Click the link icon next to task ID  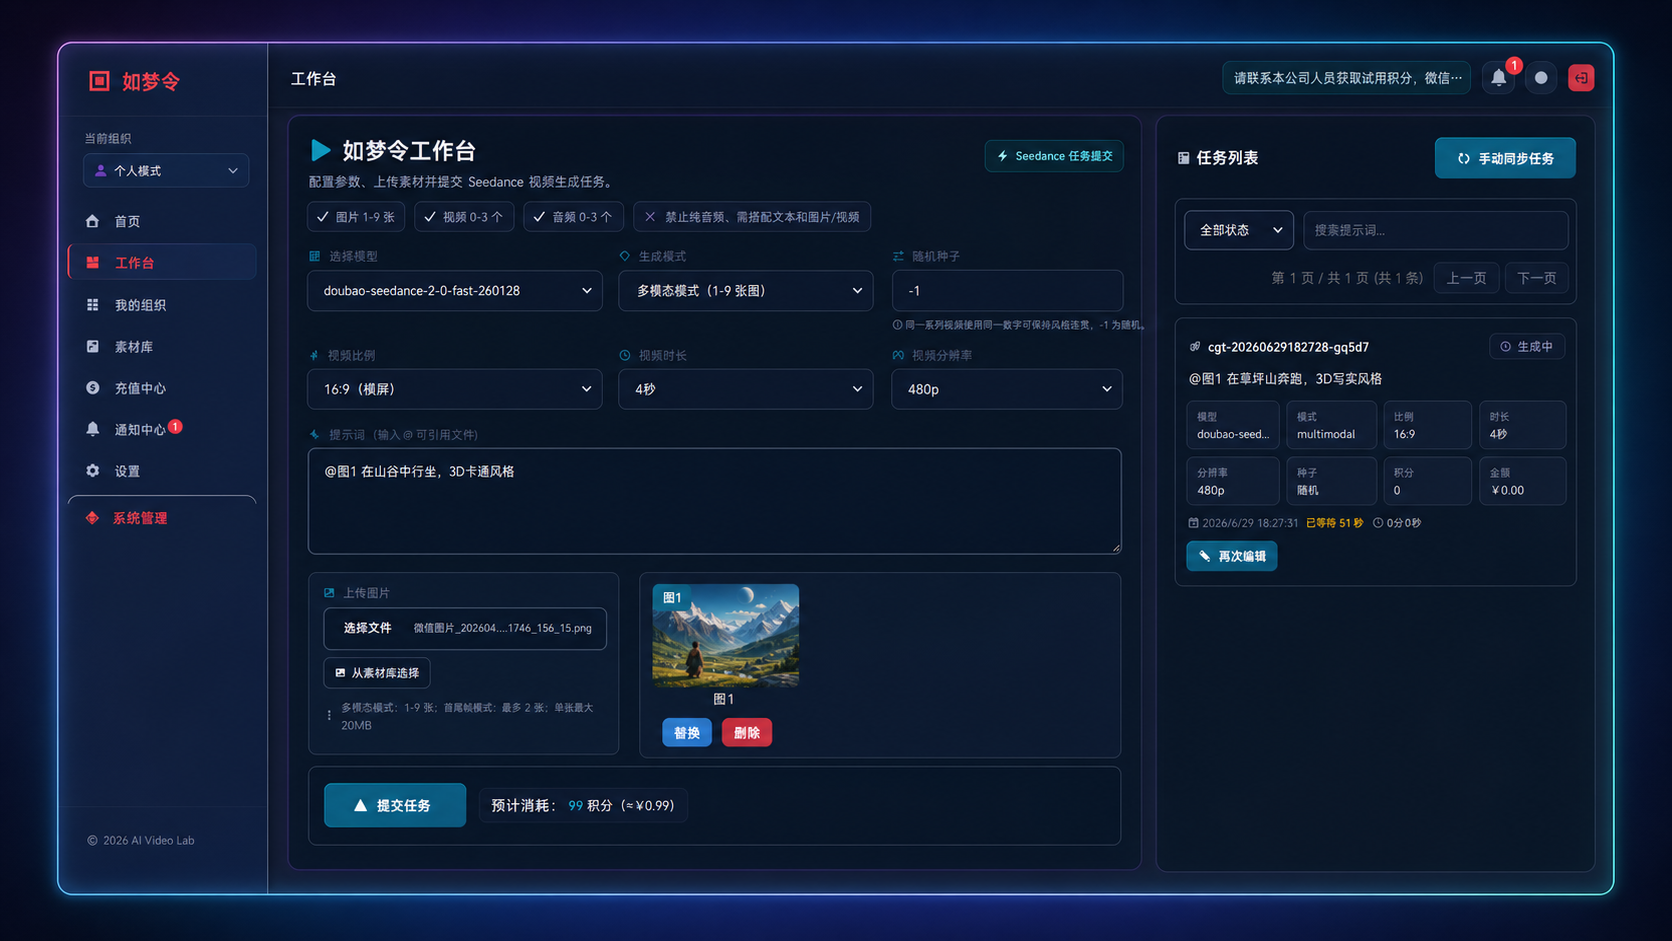(x=1194, y=347)
